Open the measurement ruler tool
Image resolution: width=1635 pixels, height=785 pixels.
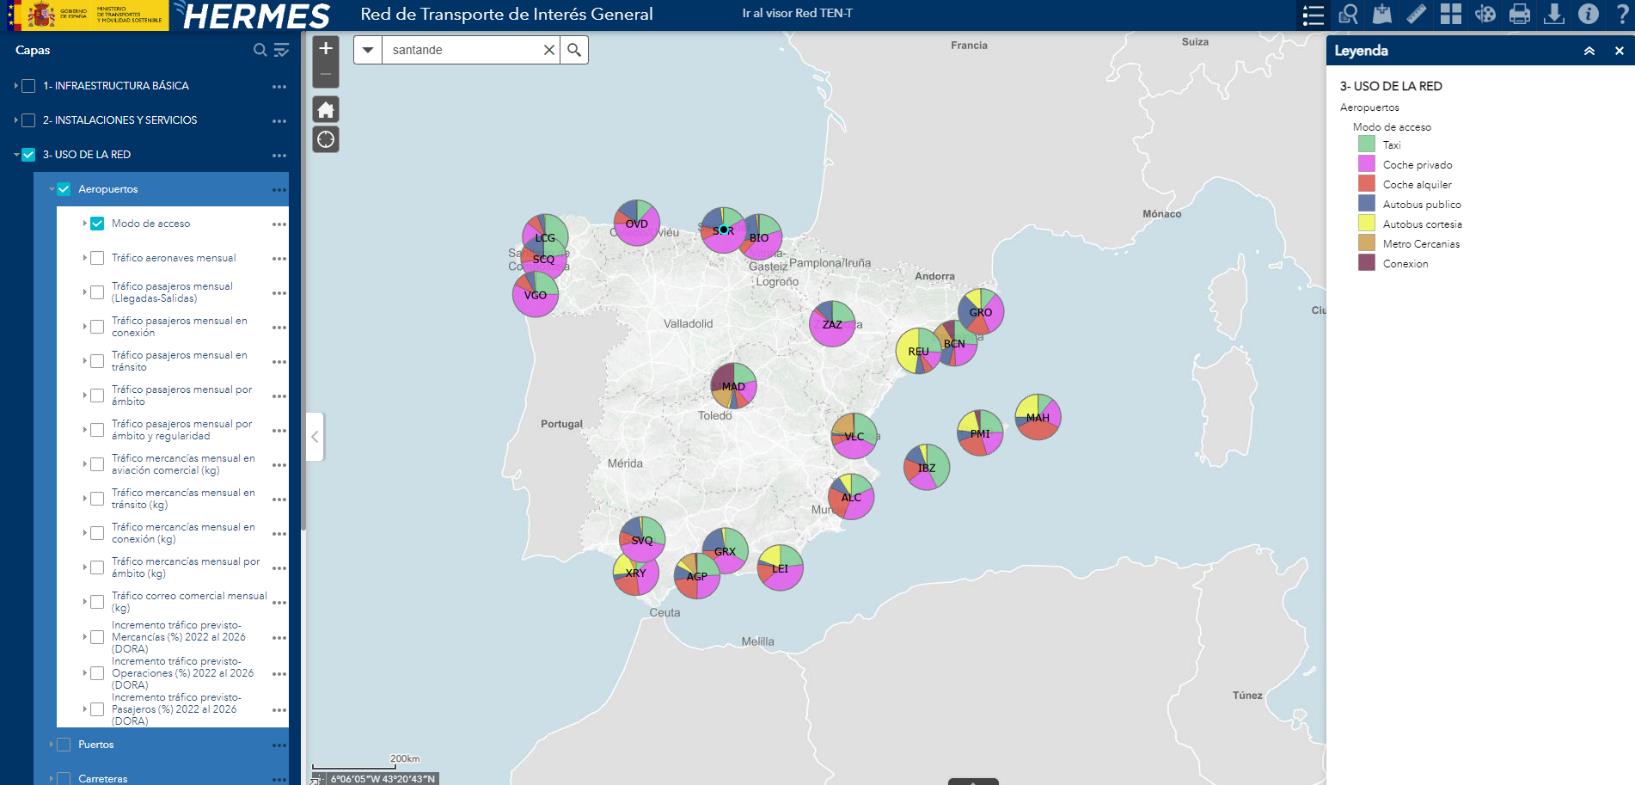click(1416, 14)
